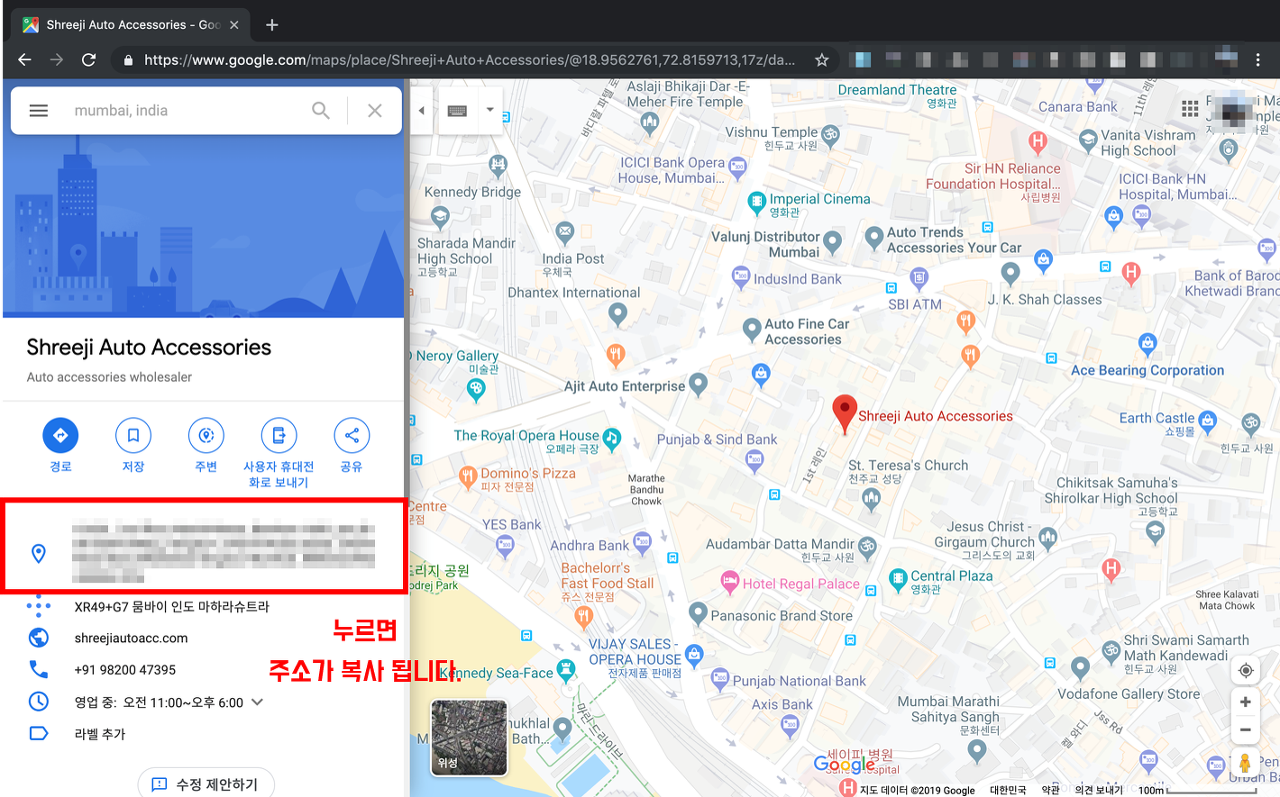Click Central Plaza cinema marker
The image size is (1280, 797).
[x=898, y=578]
